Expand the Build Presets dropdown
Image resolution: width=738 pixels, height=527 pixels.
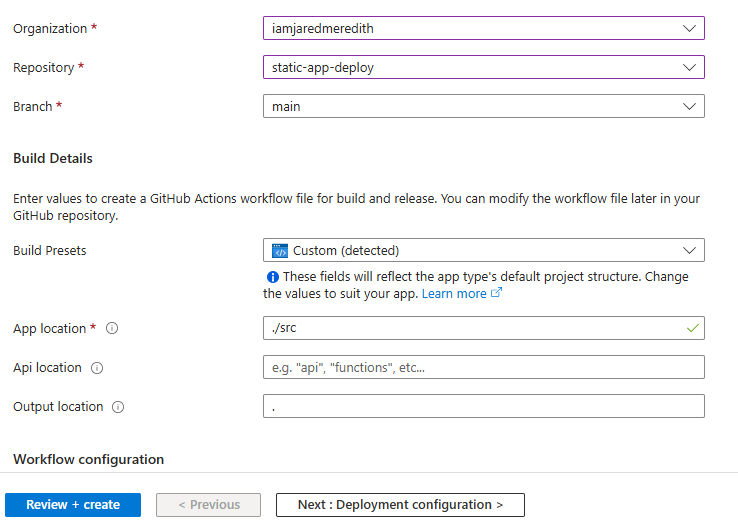tap(483, 250)
